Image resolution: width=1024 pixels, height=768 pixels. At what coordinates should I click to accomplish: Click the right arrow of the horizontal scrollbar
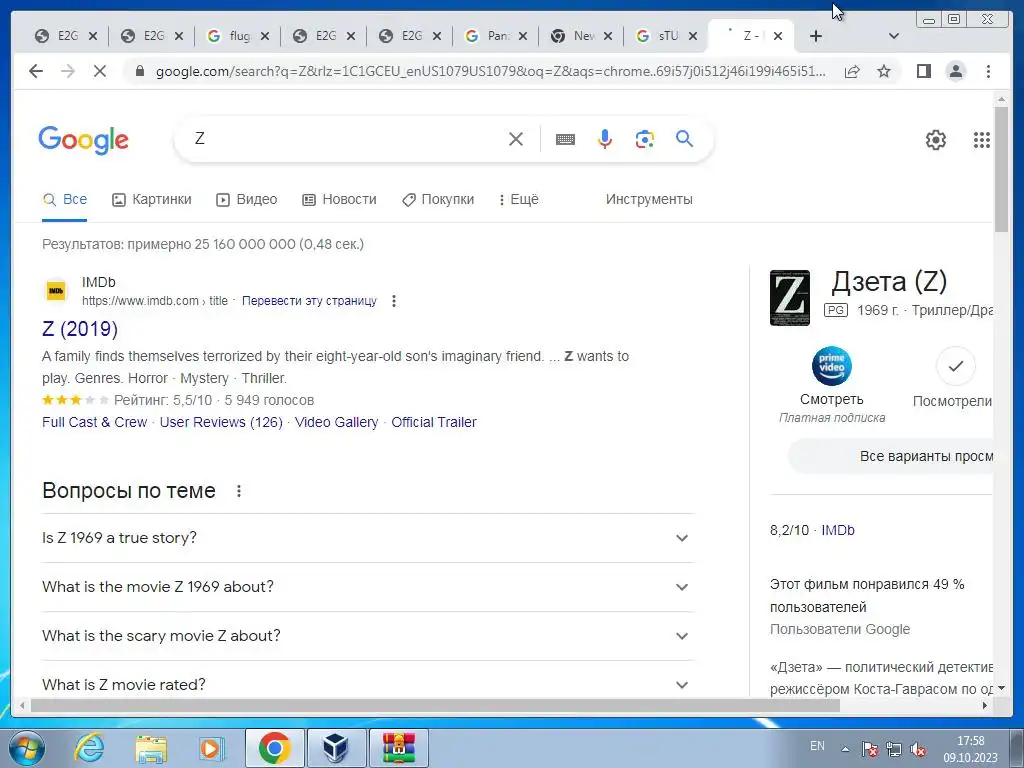click(985, 705)
